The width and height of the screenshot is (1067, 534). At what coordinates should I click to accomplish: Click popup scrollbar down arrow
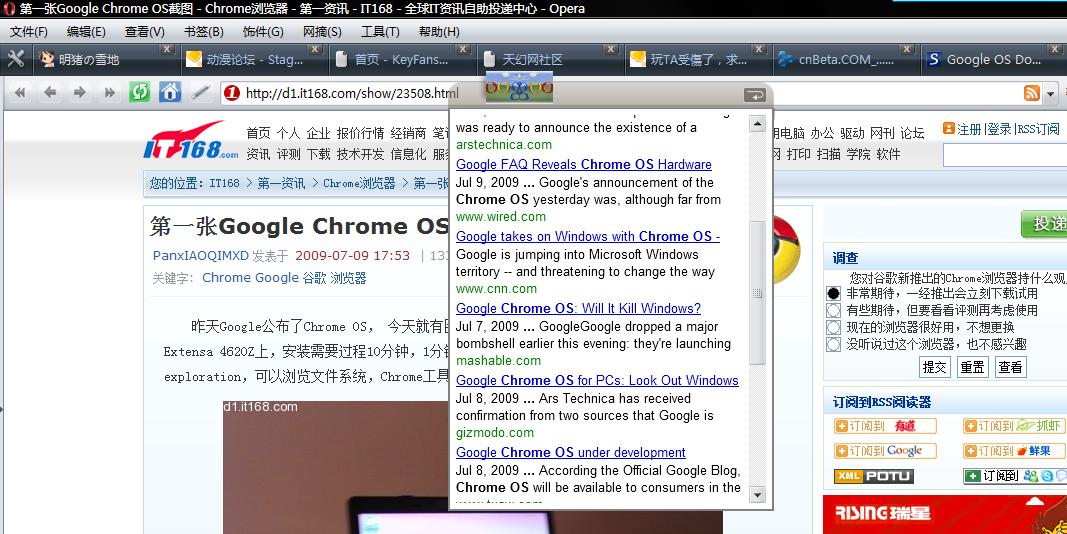coord(757,495)
